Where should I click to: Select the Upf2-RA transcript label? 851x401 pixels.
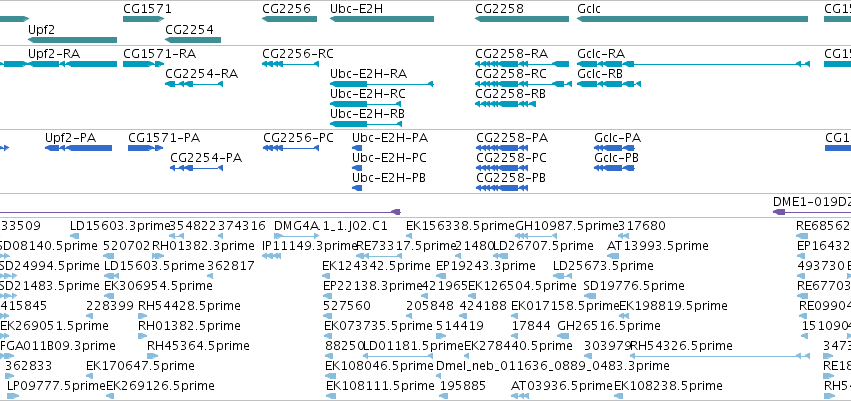tap(54, 54)
